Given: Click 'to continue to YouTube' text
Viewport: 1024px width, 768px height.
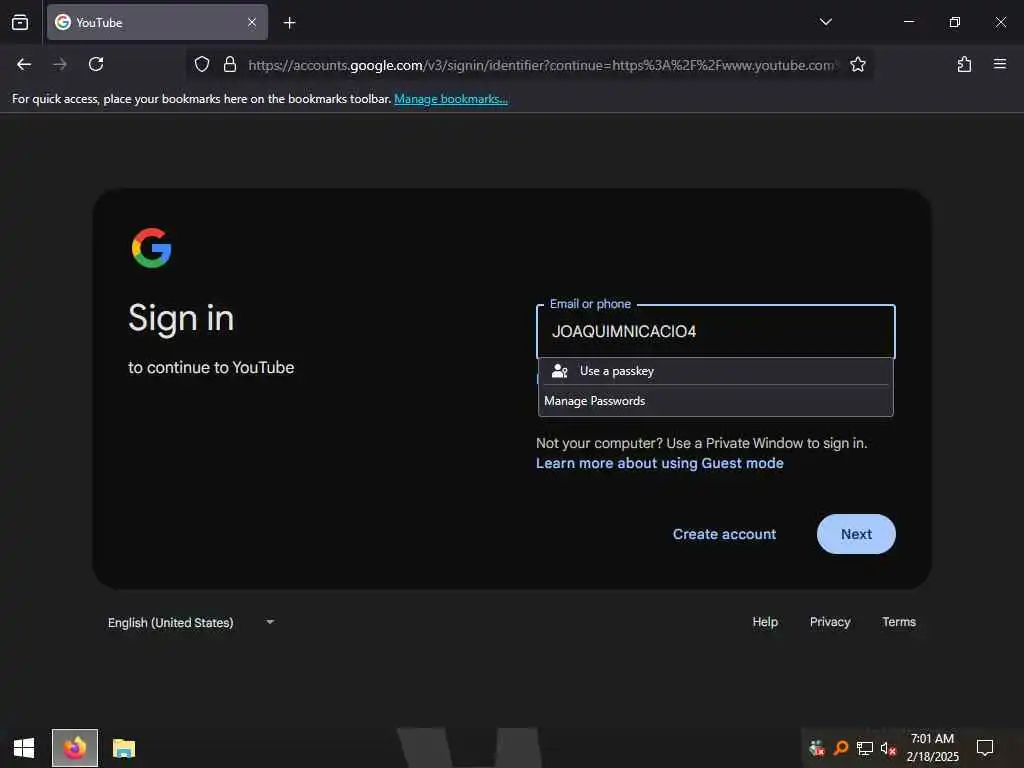Looking at the screenshot, I should 211,368.
